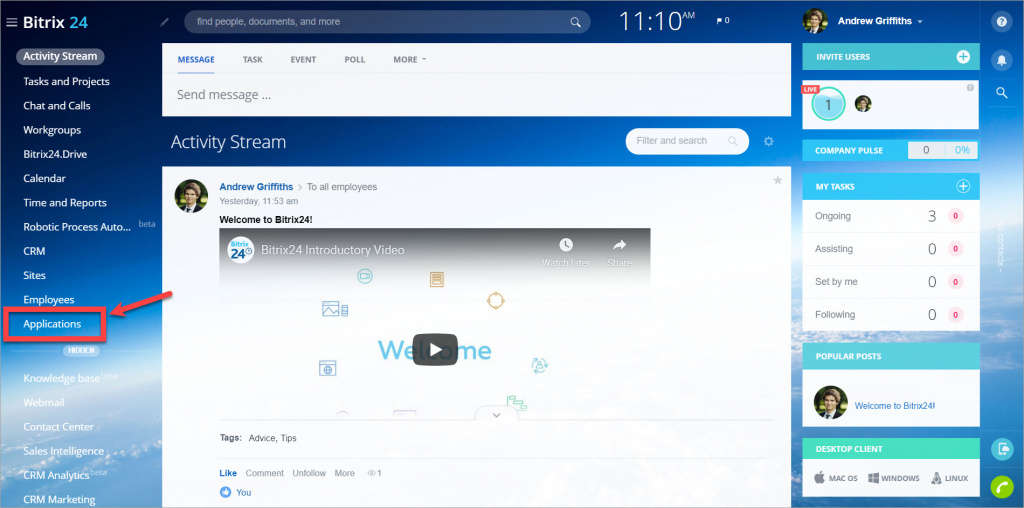The height and width of the screenshot is (508, 1024).
Task: Open the help question mark icon
Action: (x=1001, y=22)
